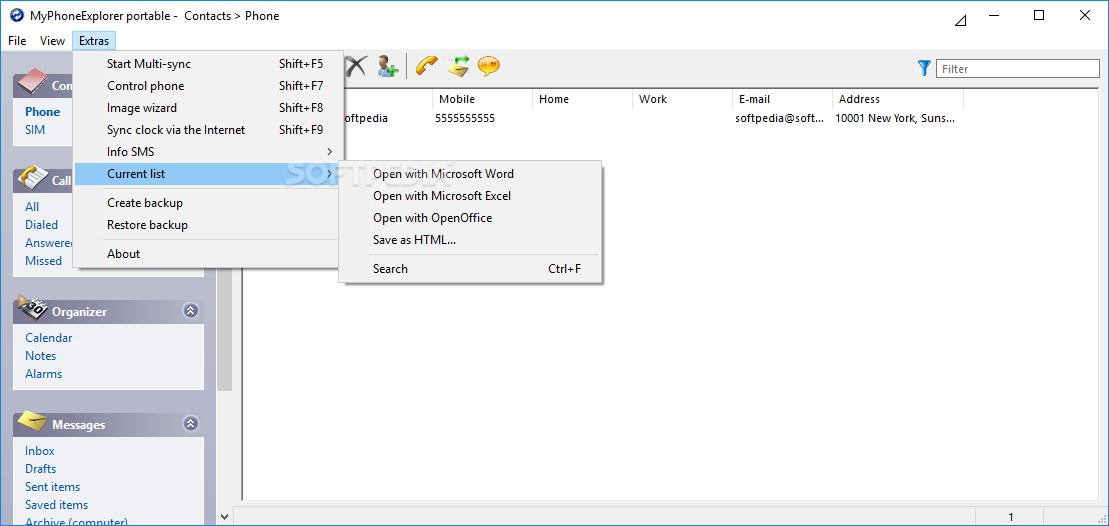This screenshot has height=526, width=1109.
Task: Open the Inbox messages
Action: tap(40, 450)
